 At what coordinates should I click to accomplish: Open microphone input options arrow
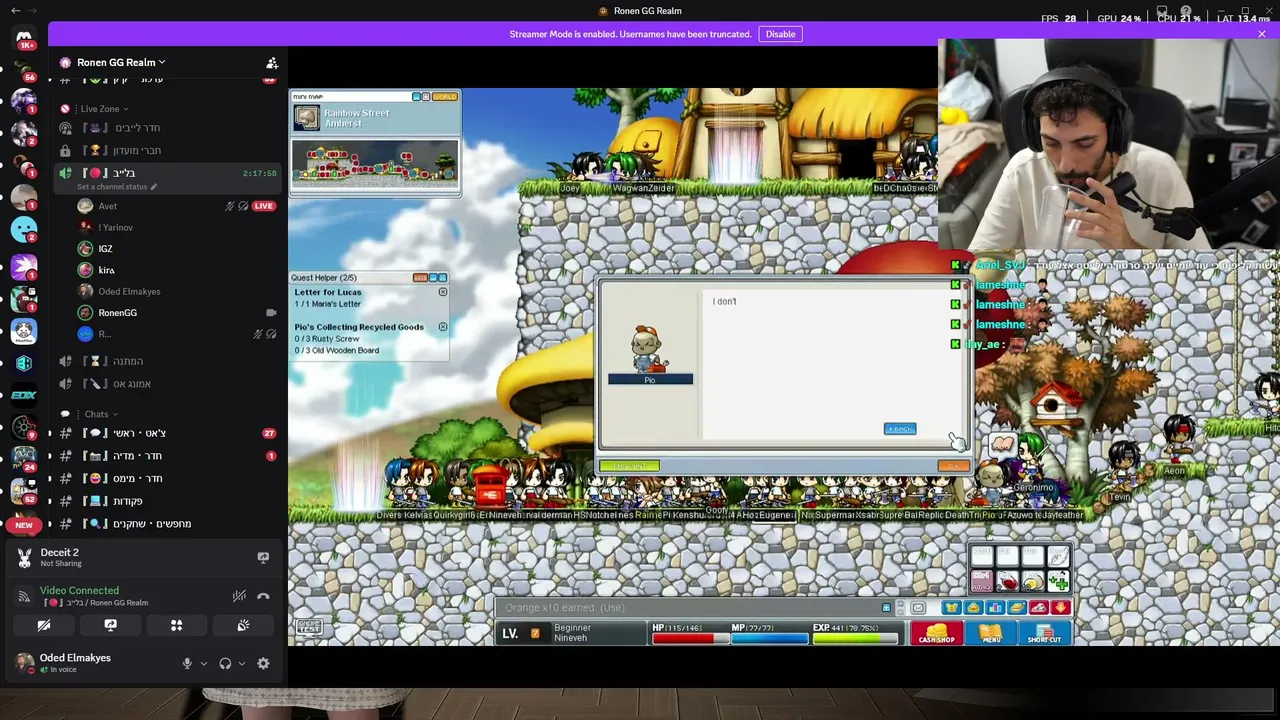coord(204,663)
